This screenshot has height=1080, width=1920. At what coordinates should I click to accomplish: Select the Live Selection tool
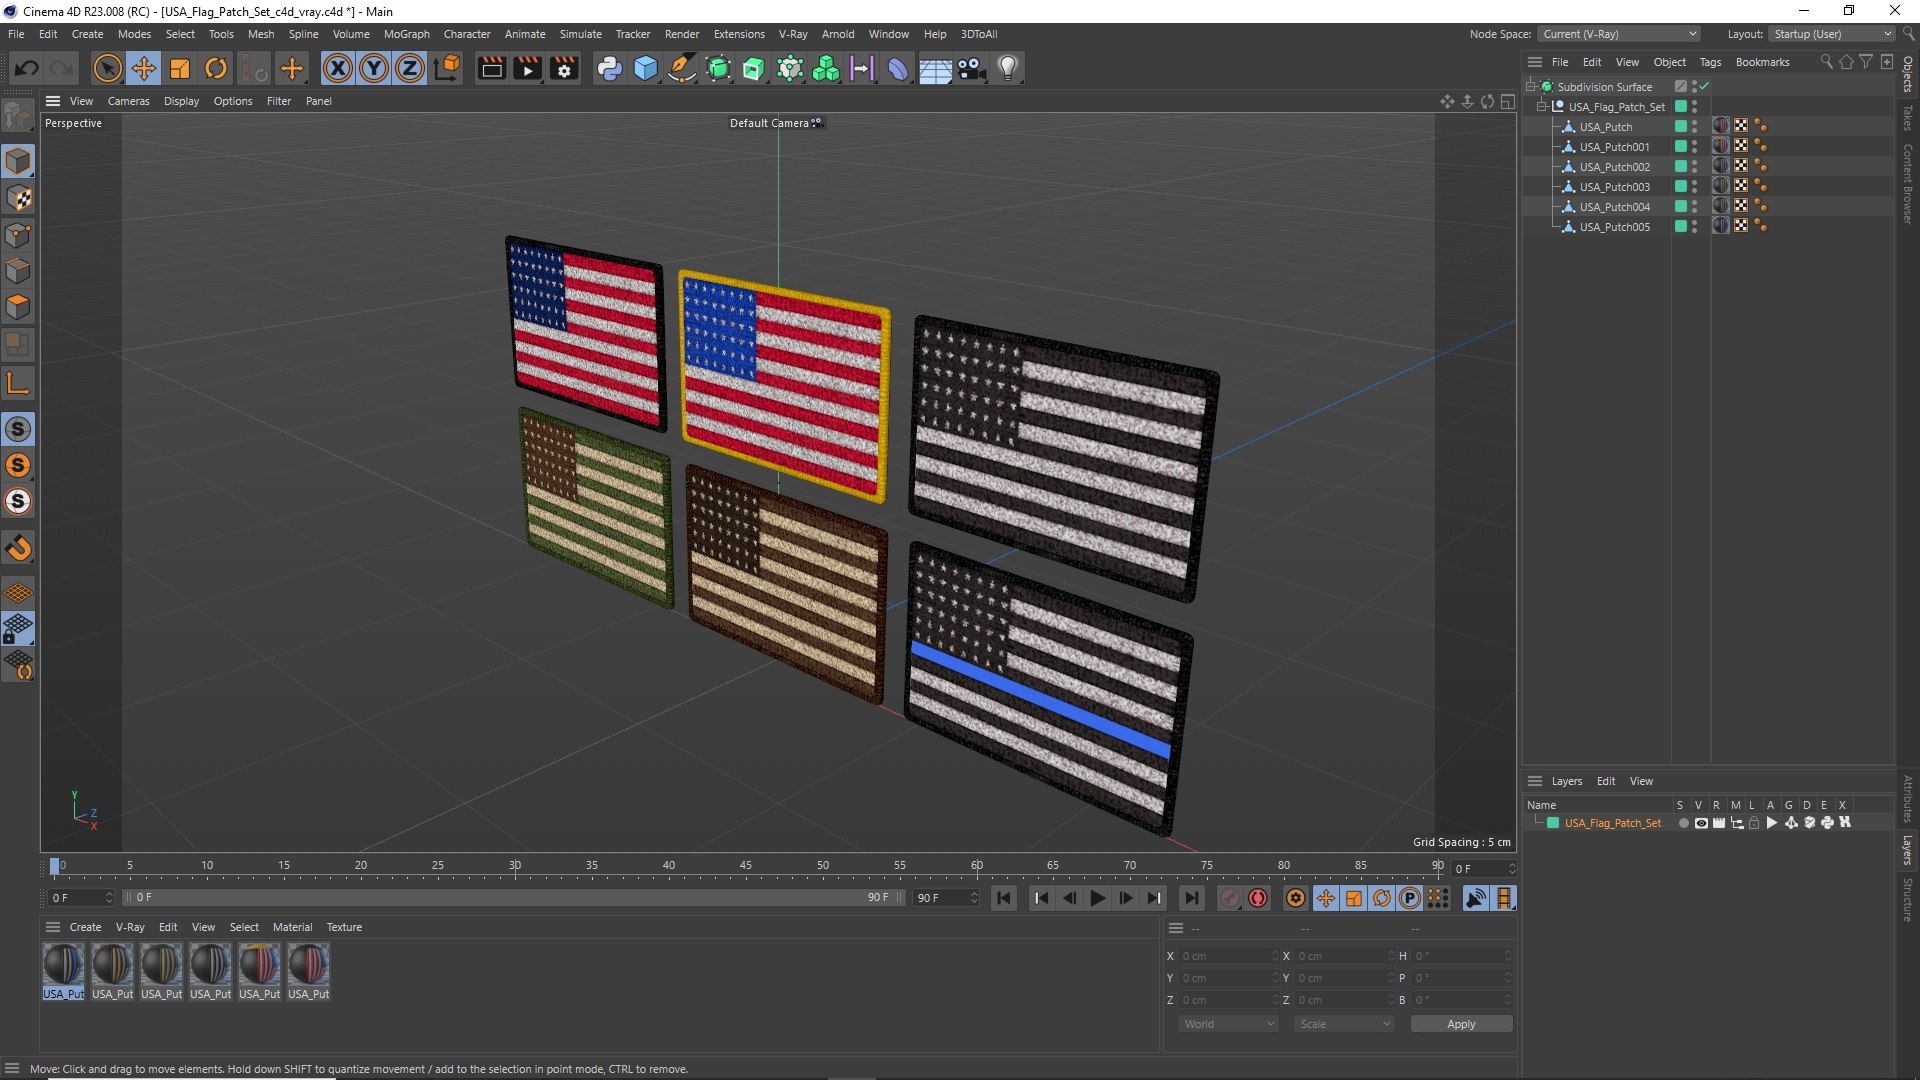pyautogui.click(x=107, y=68)
